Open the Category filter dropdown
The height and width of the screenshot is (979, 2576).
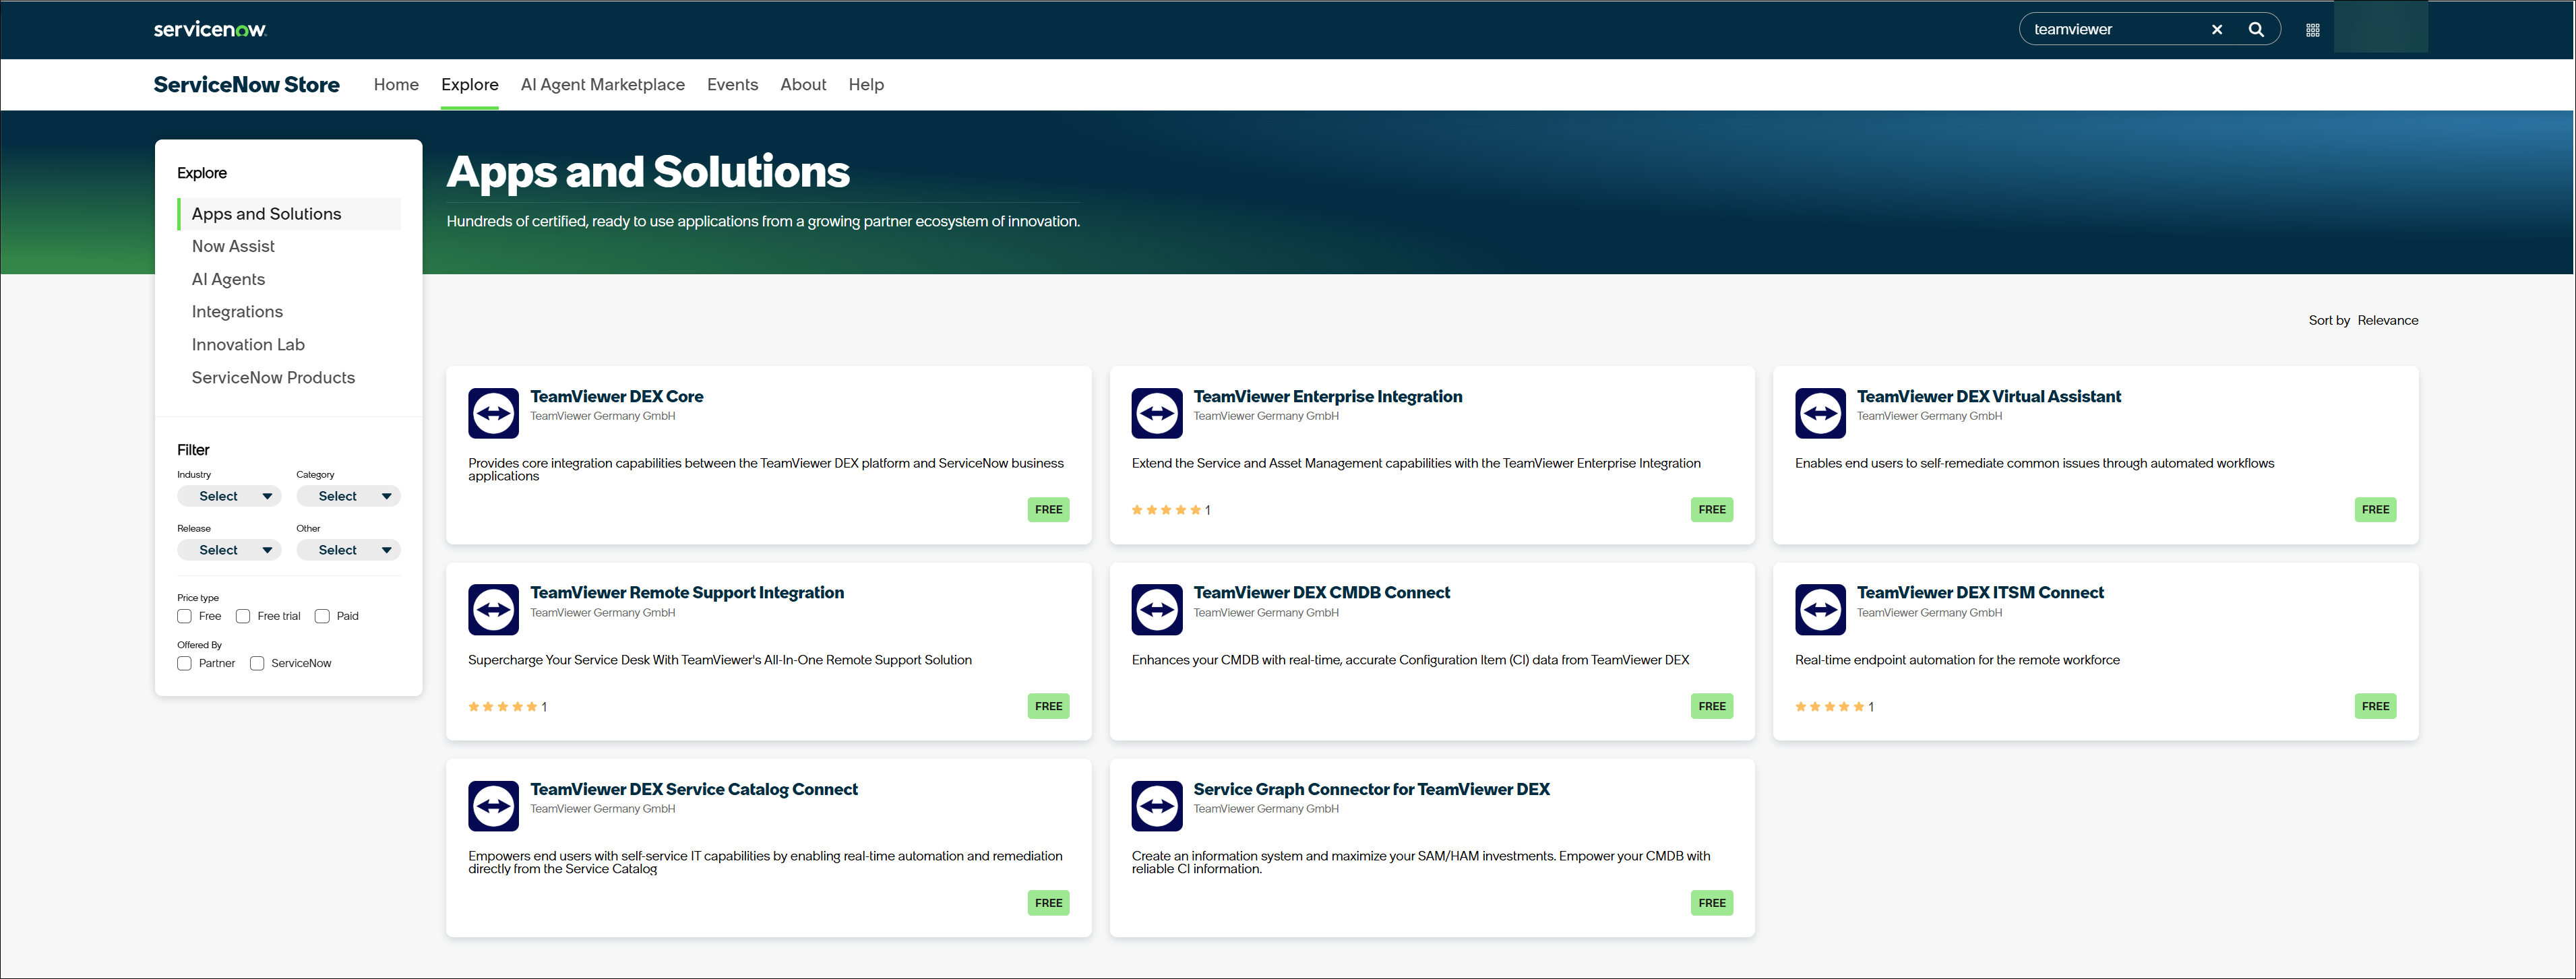[348, 496]
